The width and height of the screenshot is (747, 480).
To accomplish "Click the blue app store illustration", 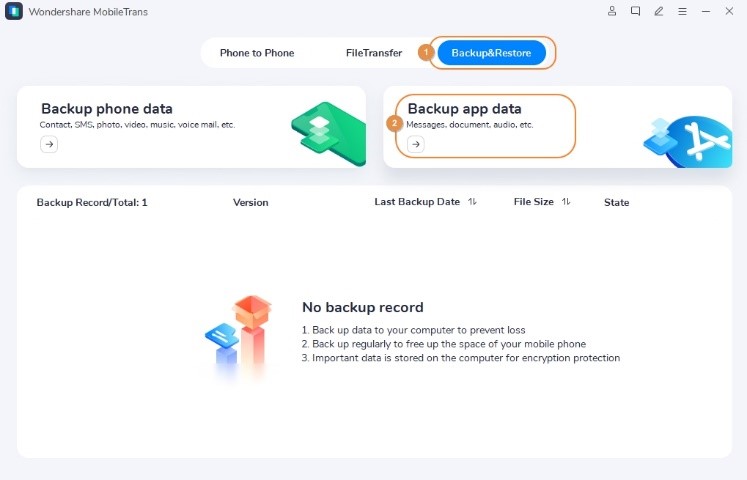I will [x=688, y=142].
